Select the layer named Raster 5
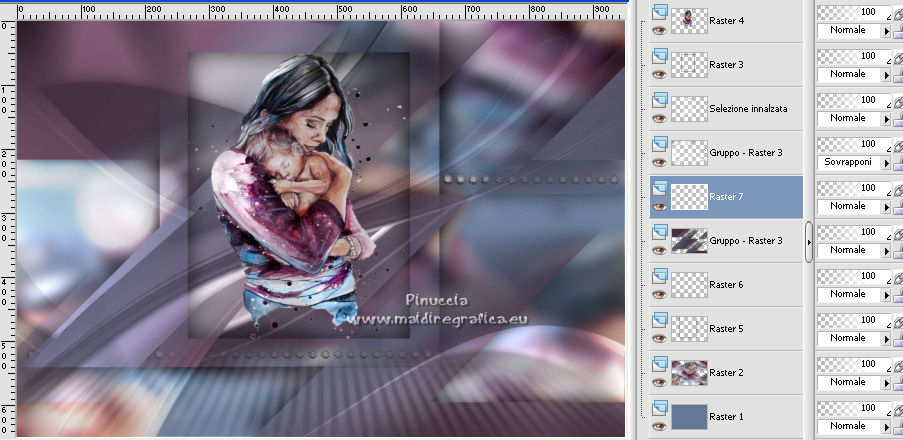This screenshot has width=903, height=440. pyautogui.click(x=726, y=328)
